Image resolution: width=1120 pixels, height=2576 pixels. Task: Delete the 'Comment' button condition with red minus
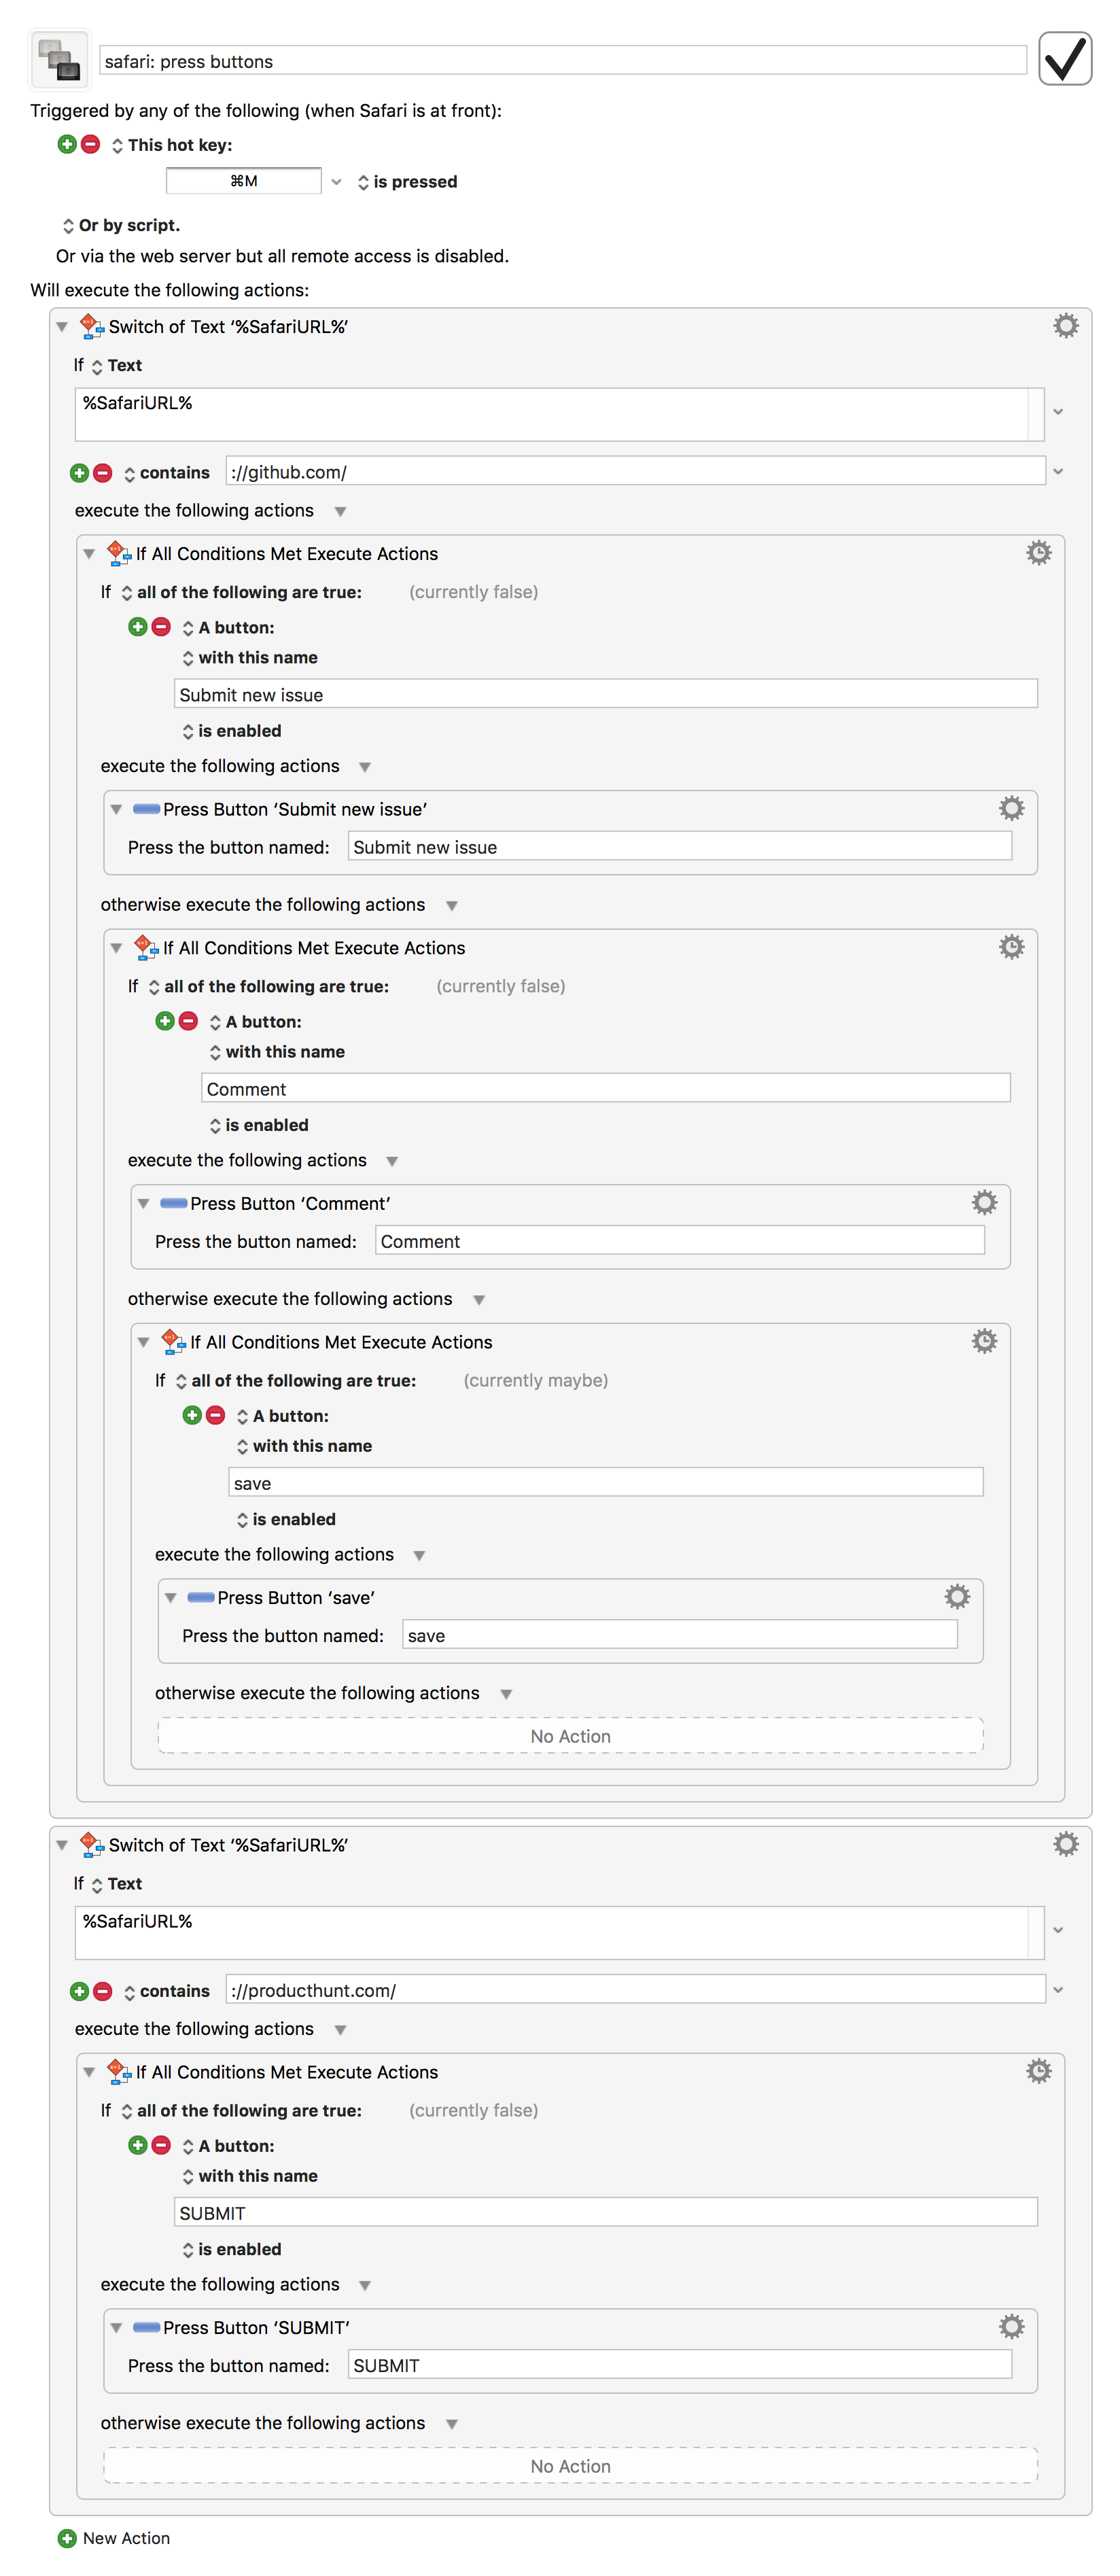click(188, 1021)
